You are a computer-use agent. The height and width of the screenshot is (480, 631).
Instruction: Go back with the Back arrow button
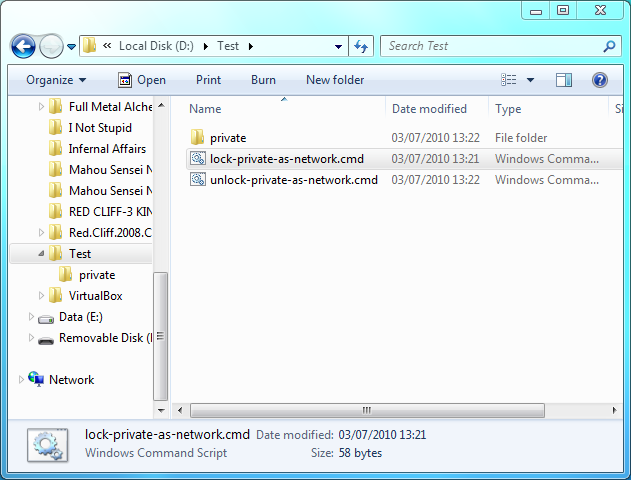coord(23,46)
